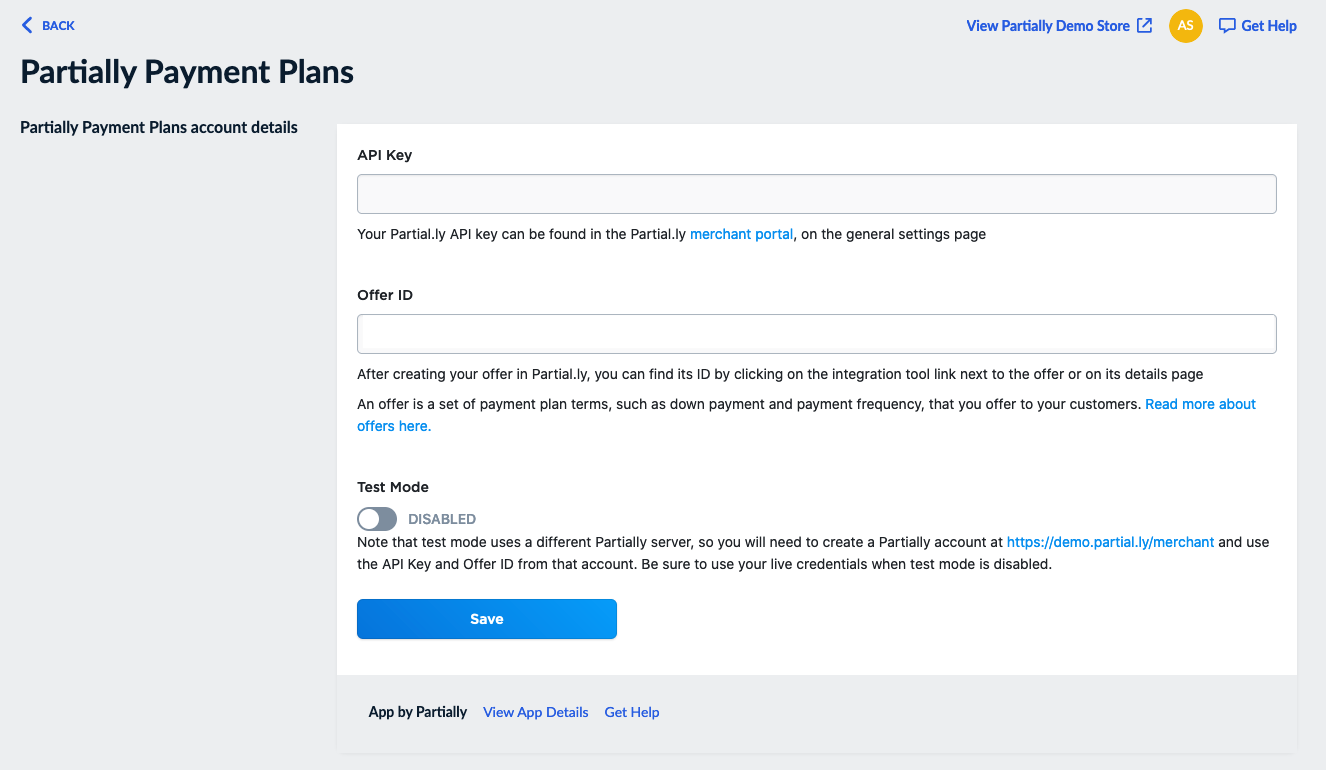Click the Partially Payment Plans account details label
The height and width of the screenshot is (770, 1326).
159,127
